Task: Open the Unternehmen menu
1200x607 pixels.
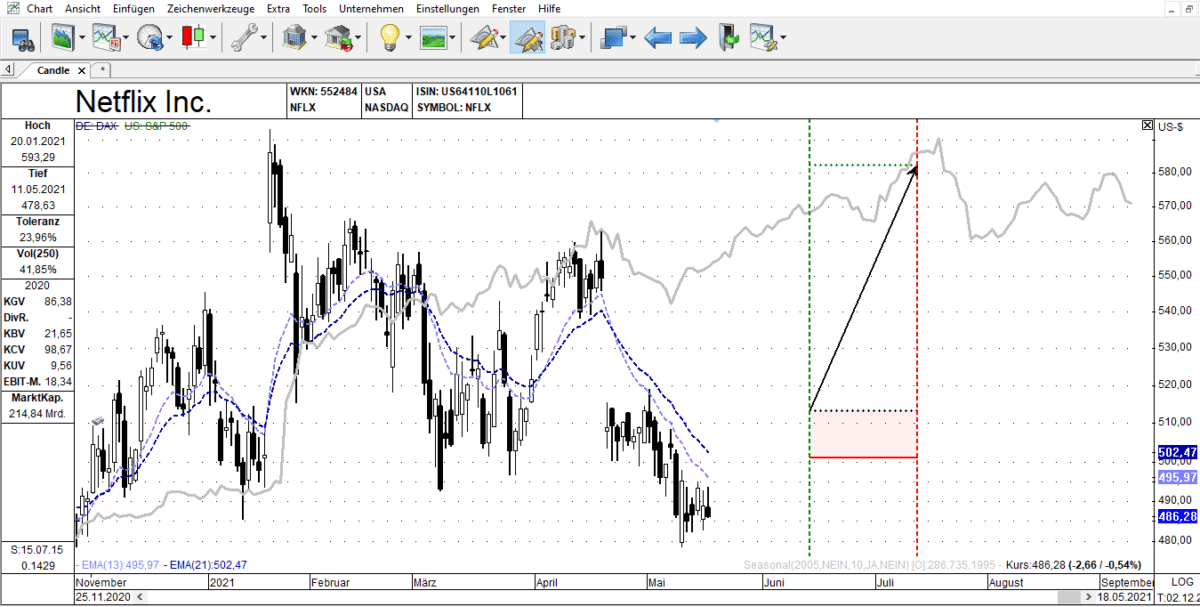Action: tap(371, 8)
